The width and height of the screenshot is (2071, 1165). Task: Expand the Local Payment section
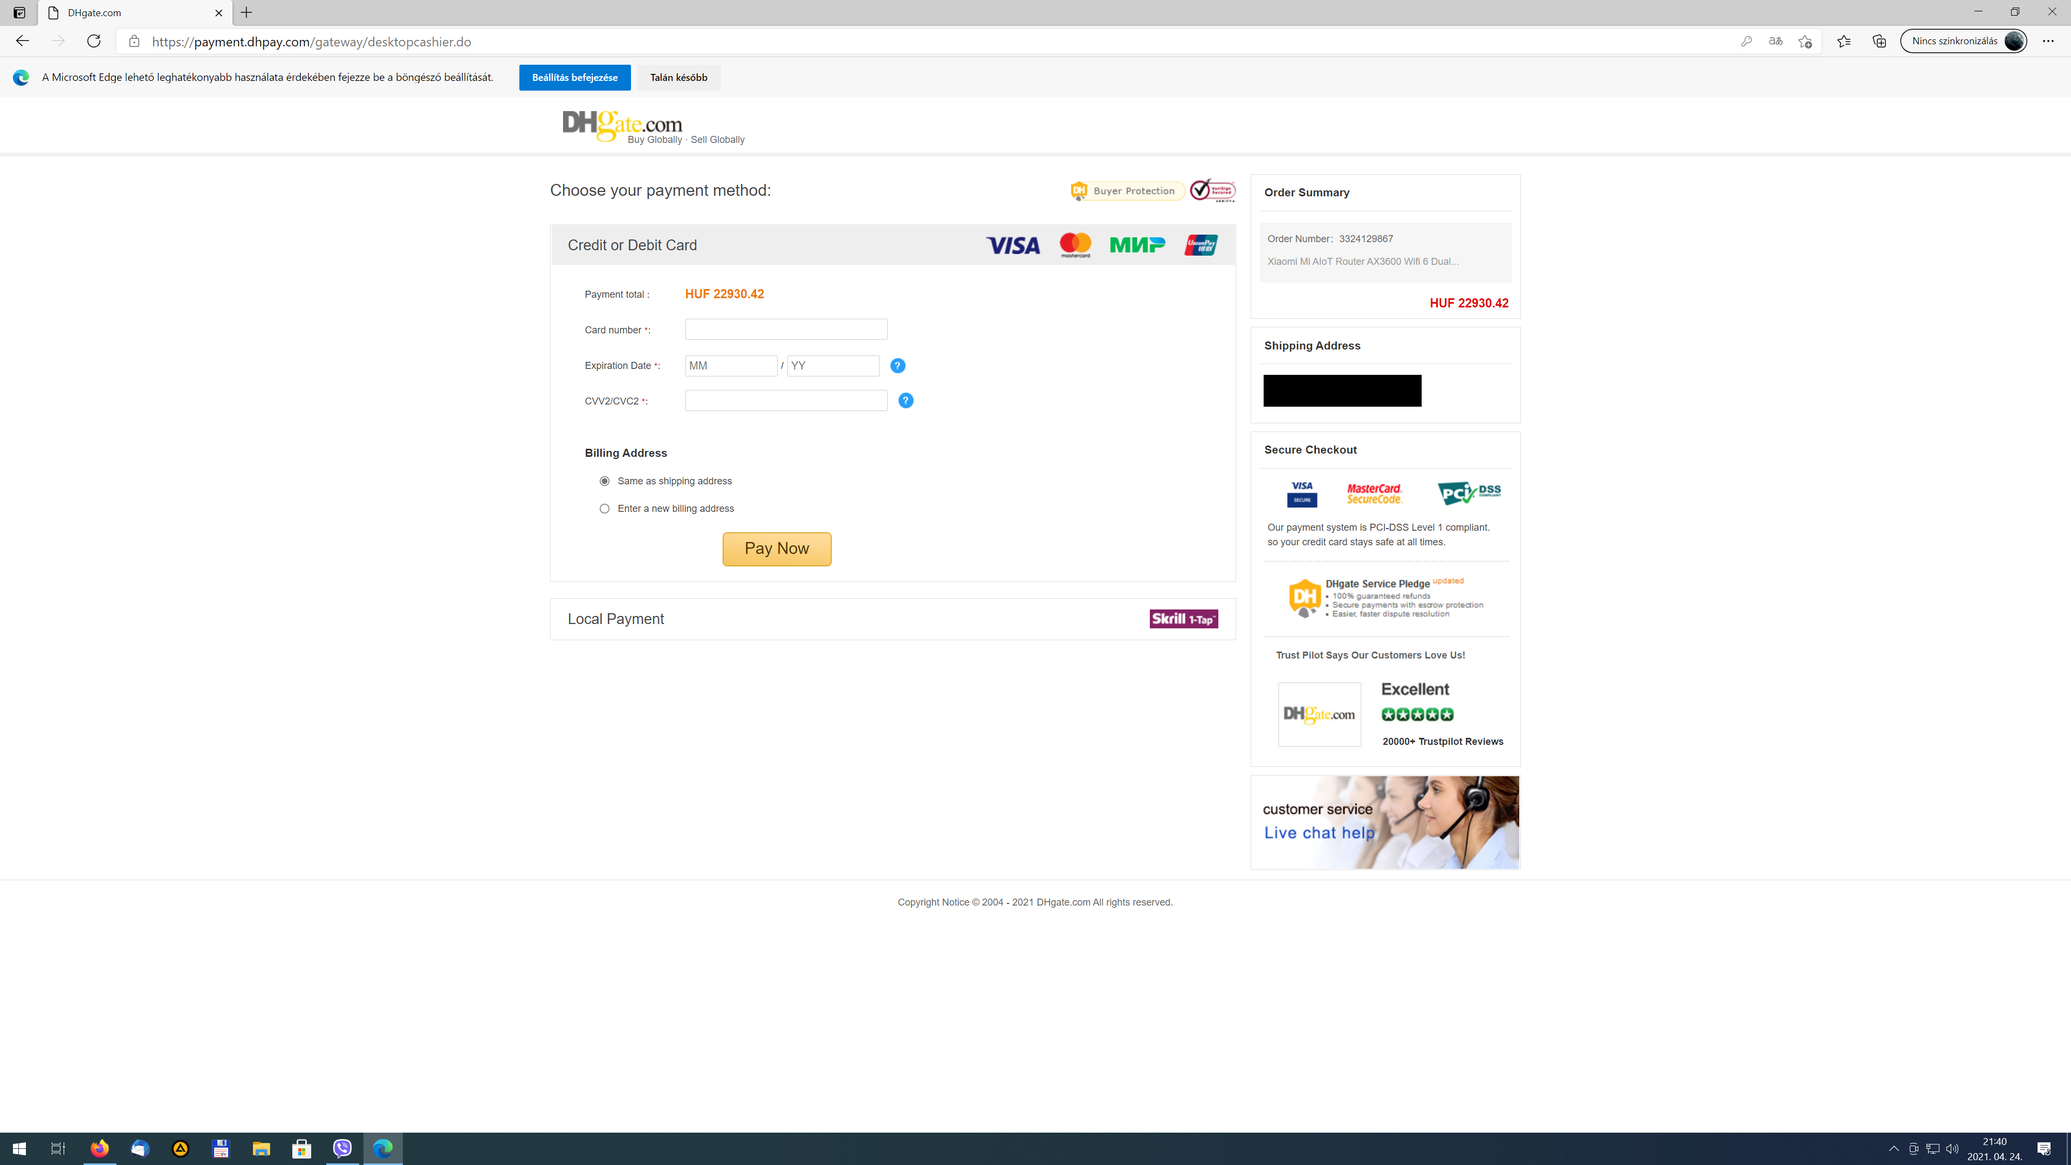[x=892, y=619]
